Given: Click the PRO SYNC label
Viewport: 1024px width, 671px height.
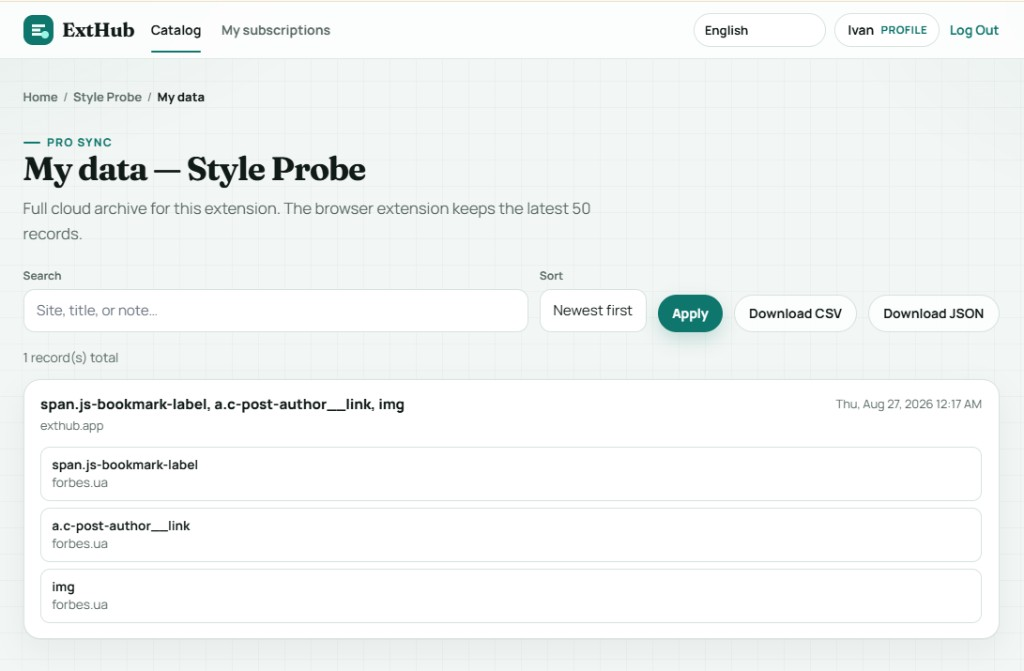Looking at the screenshot, I should click(79, 142).
